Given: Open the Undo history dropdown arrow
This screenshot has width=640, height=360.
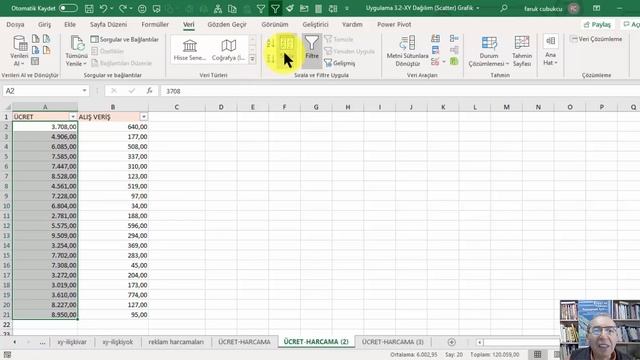Looking at the screenshot, I should click(112, 8).
